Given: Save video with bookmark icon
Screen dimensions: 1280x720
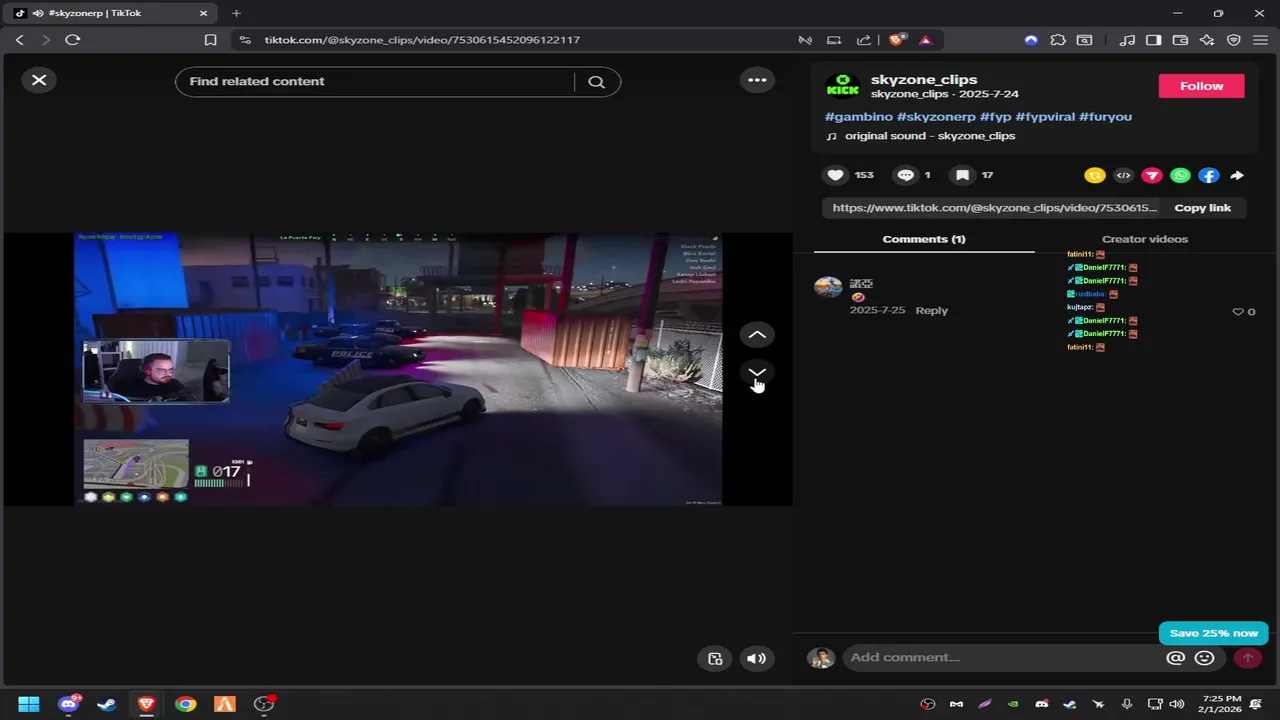Looking at the screenshot, I should [x=962, y=175].
